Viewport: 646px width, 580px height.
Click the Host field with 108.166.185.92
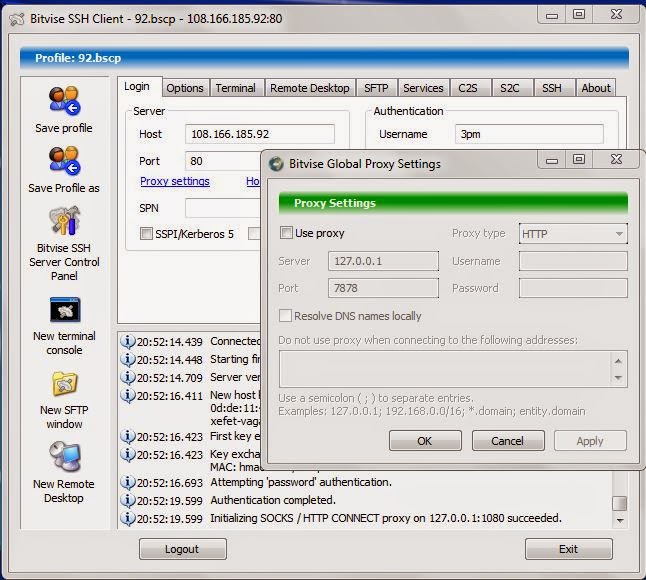(260, 134)
